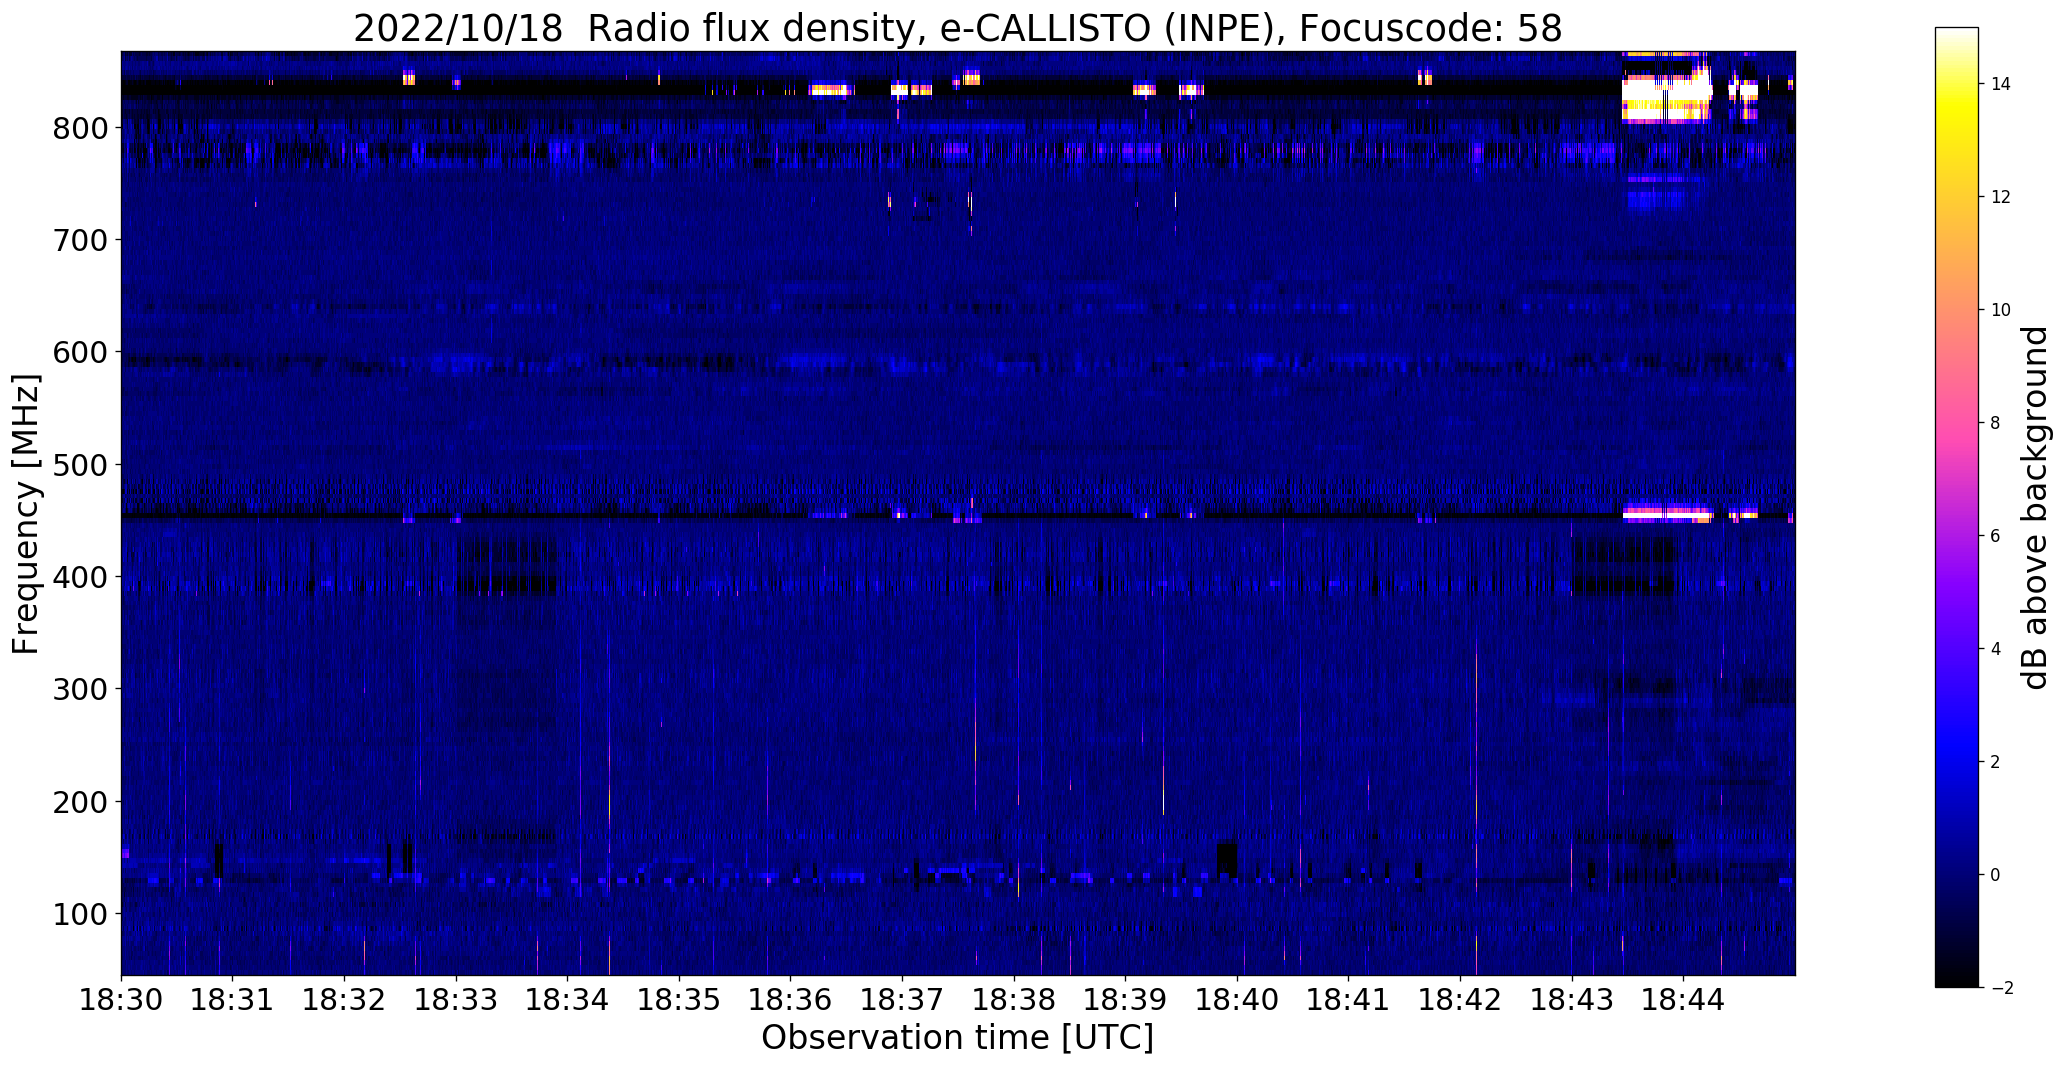This screenshot has height=1067, width=2066.
Task: Click the plot title text
Action: point(957,29)
